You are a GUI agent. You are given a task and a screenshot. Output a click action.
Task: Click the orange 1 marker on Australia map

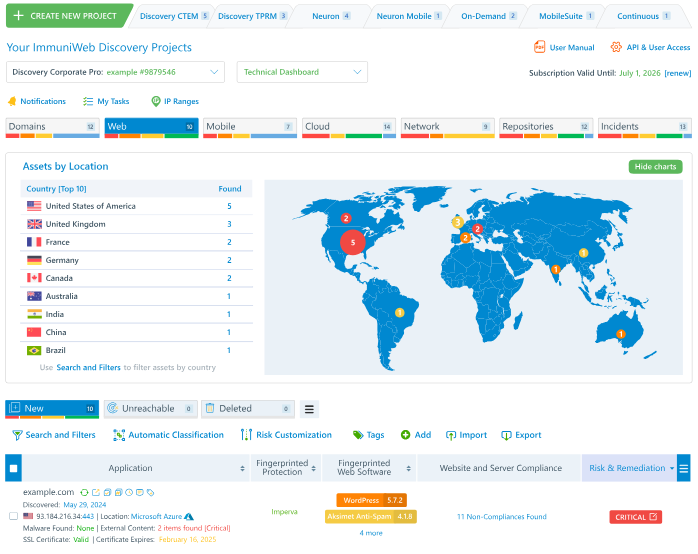point(621,334)
